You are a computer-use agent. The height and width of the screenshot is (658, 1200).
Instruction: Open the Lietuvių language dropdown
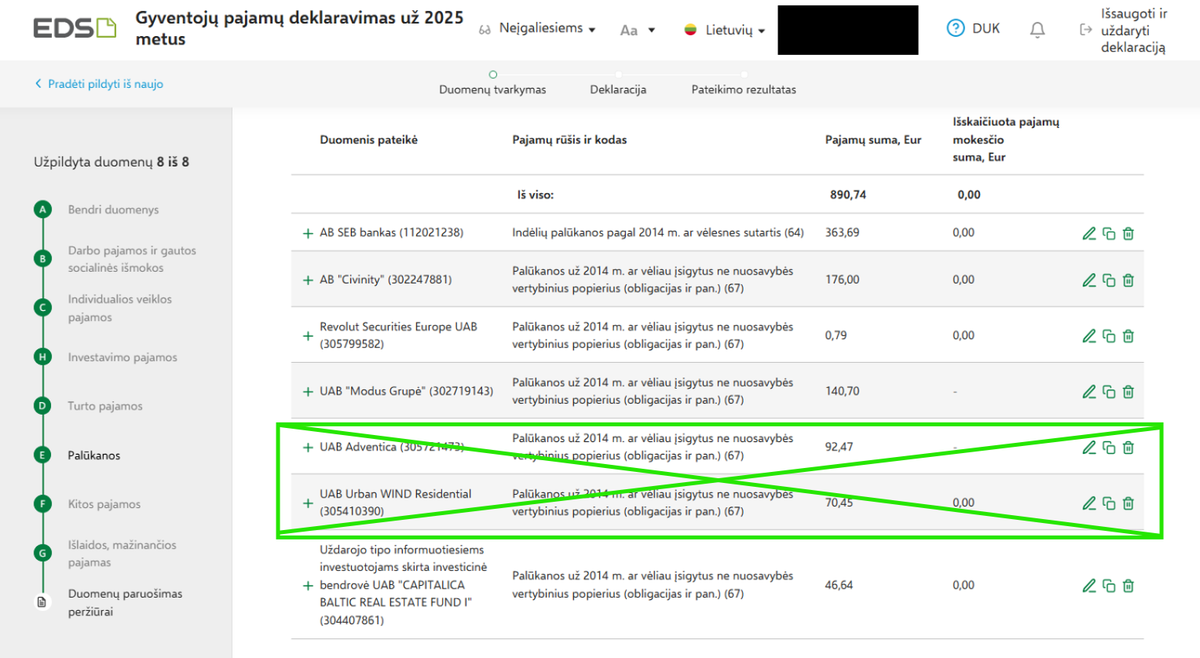725,30
